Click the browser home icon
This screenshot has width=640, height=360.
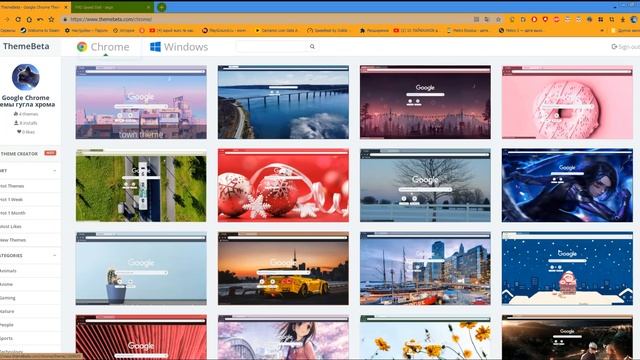coord(29,19)
